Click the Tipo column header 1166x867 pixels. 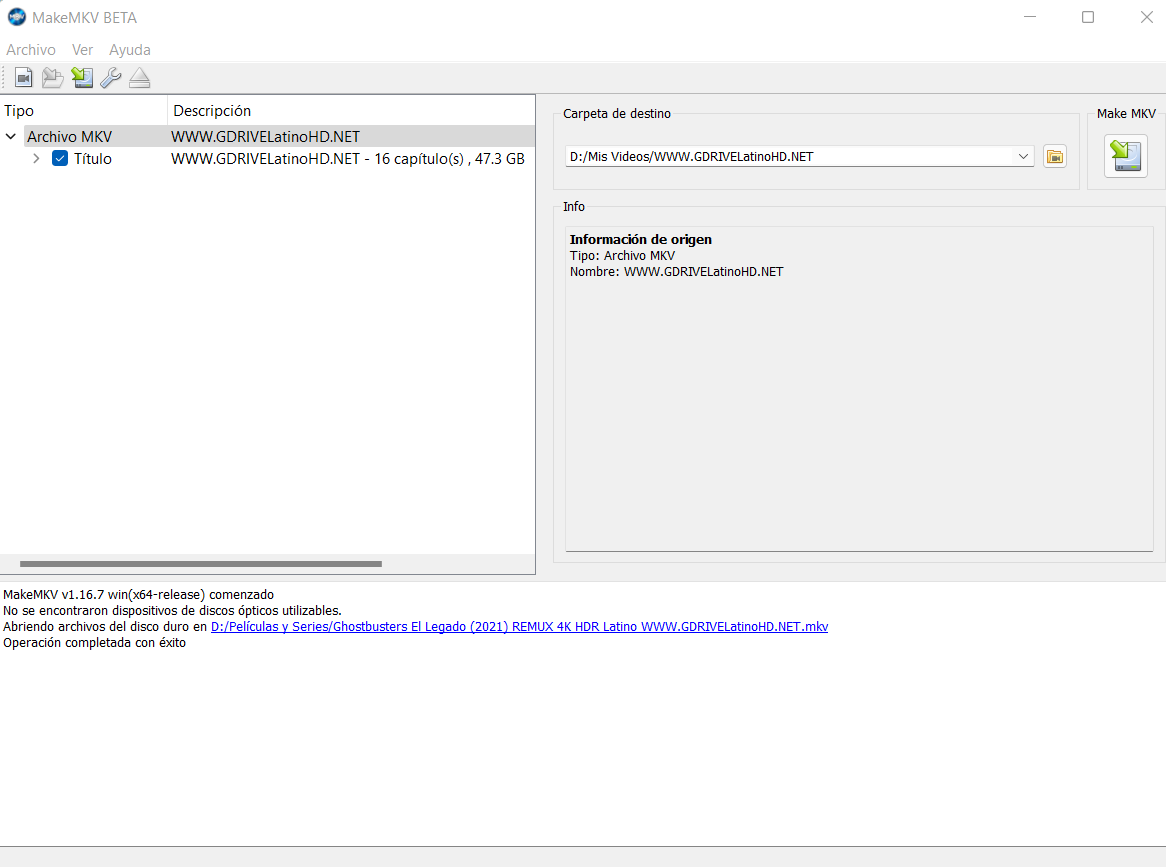click(84, 111)
